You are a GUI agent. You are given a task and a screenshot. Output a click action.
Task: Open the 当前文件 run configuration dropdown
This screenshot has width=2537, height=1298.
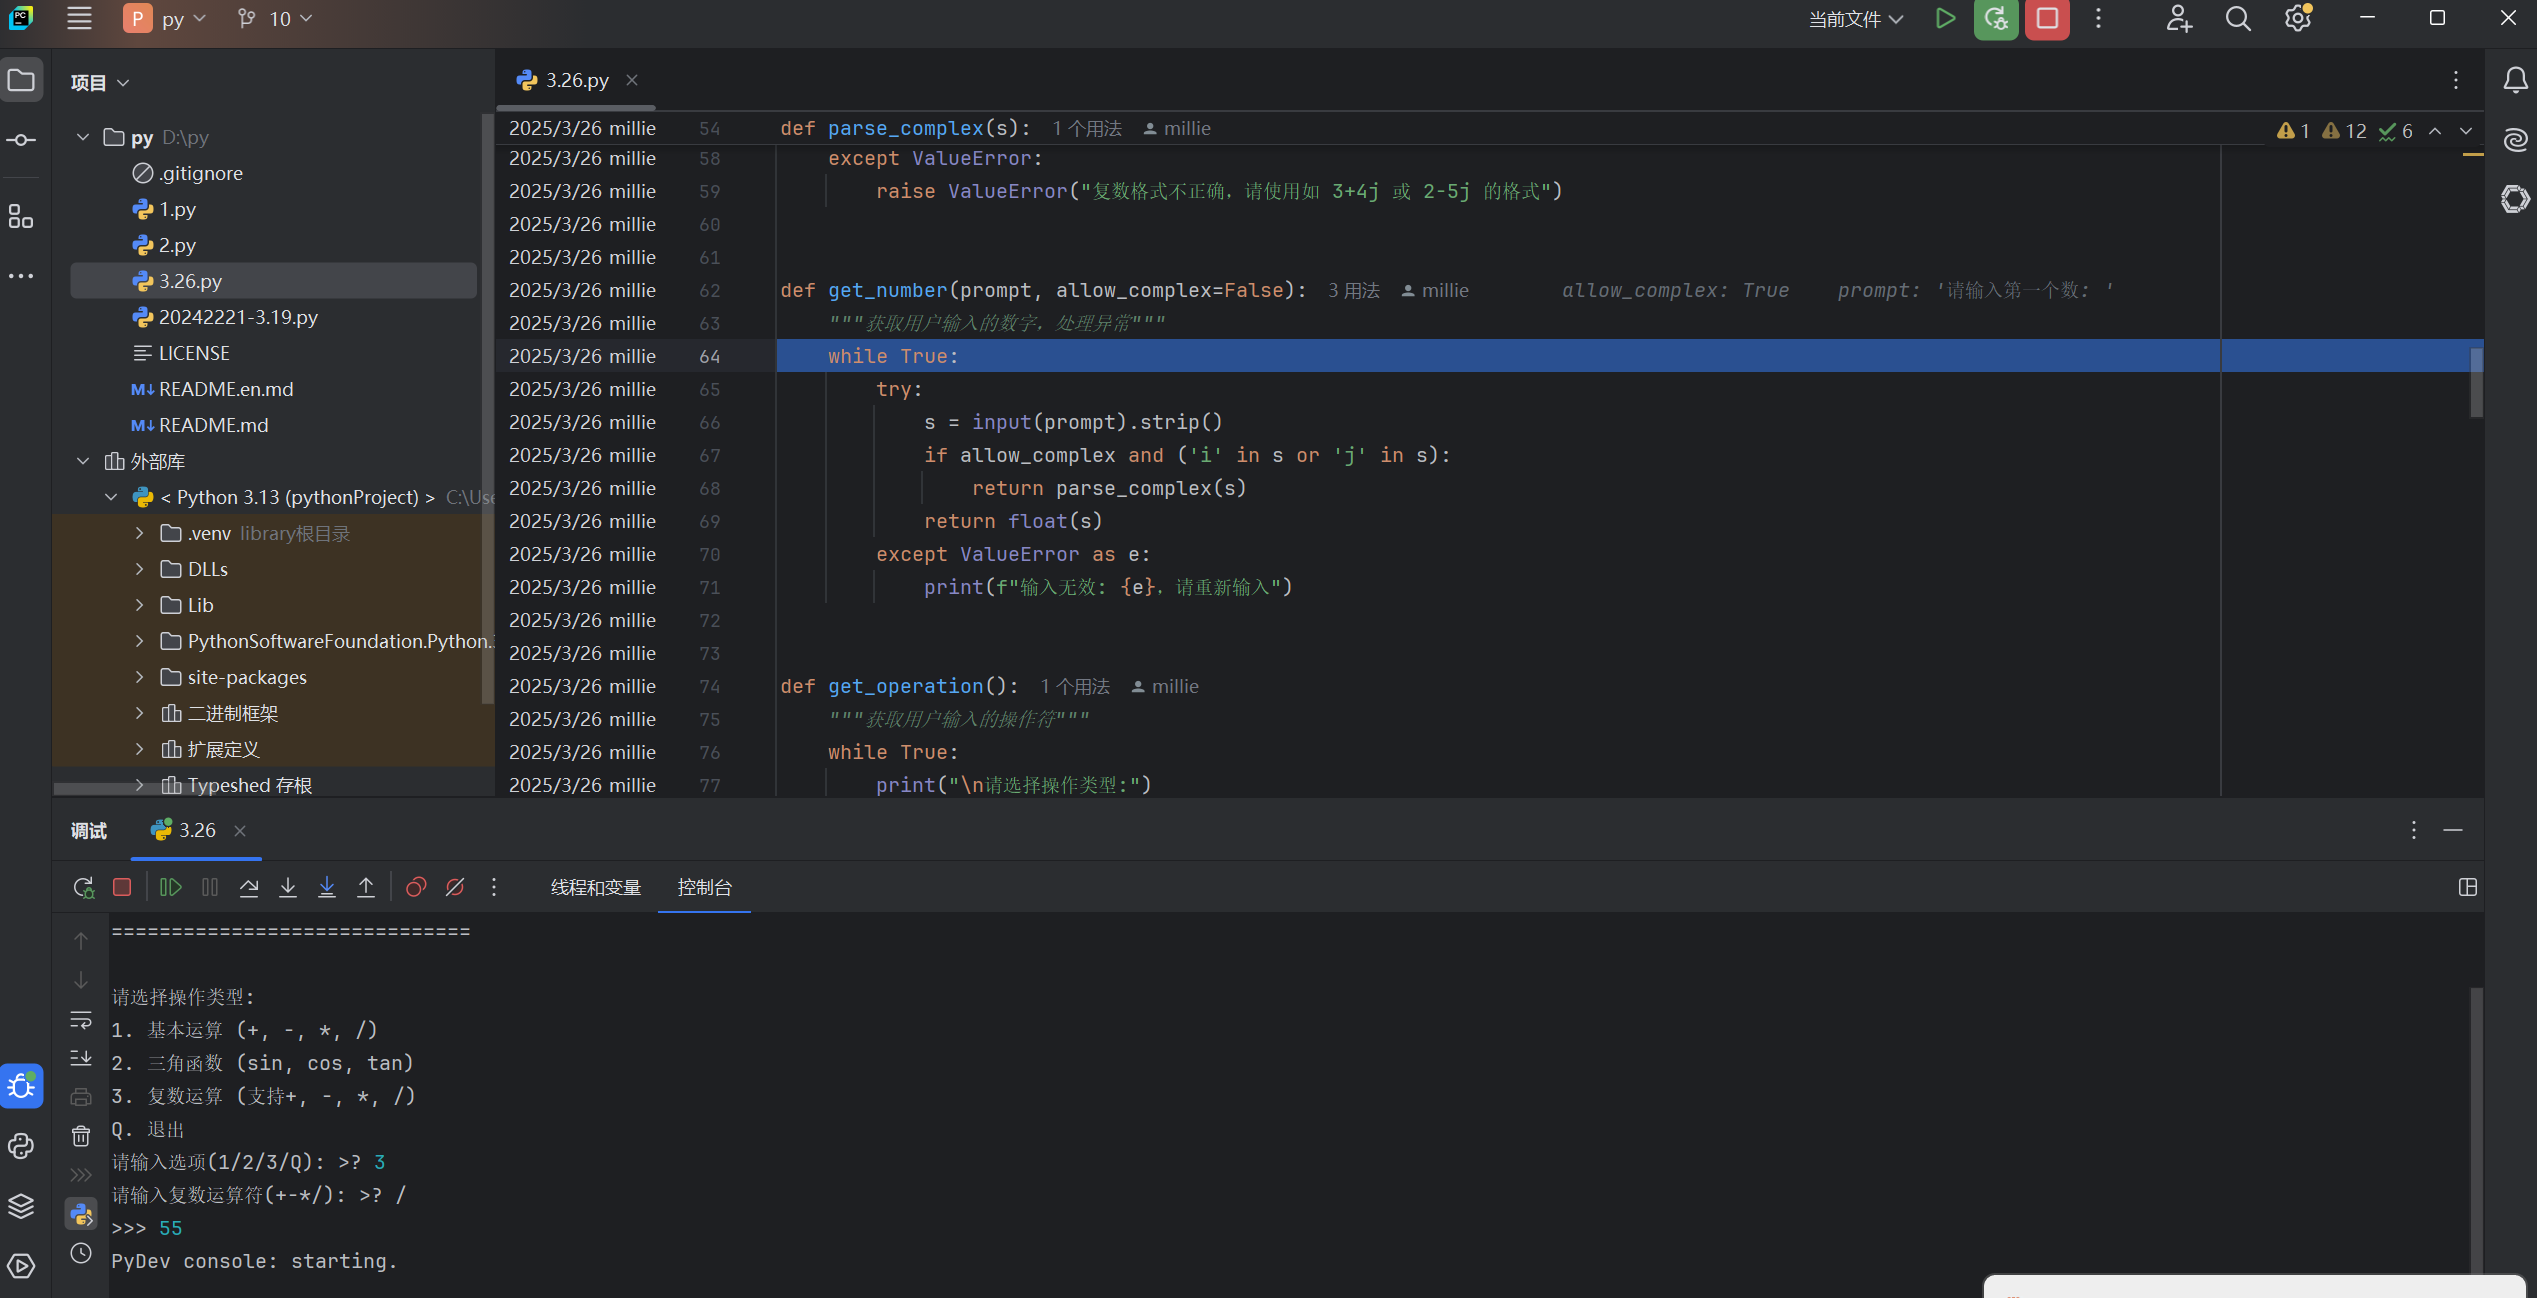1856,19
